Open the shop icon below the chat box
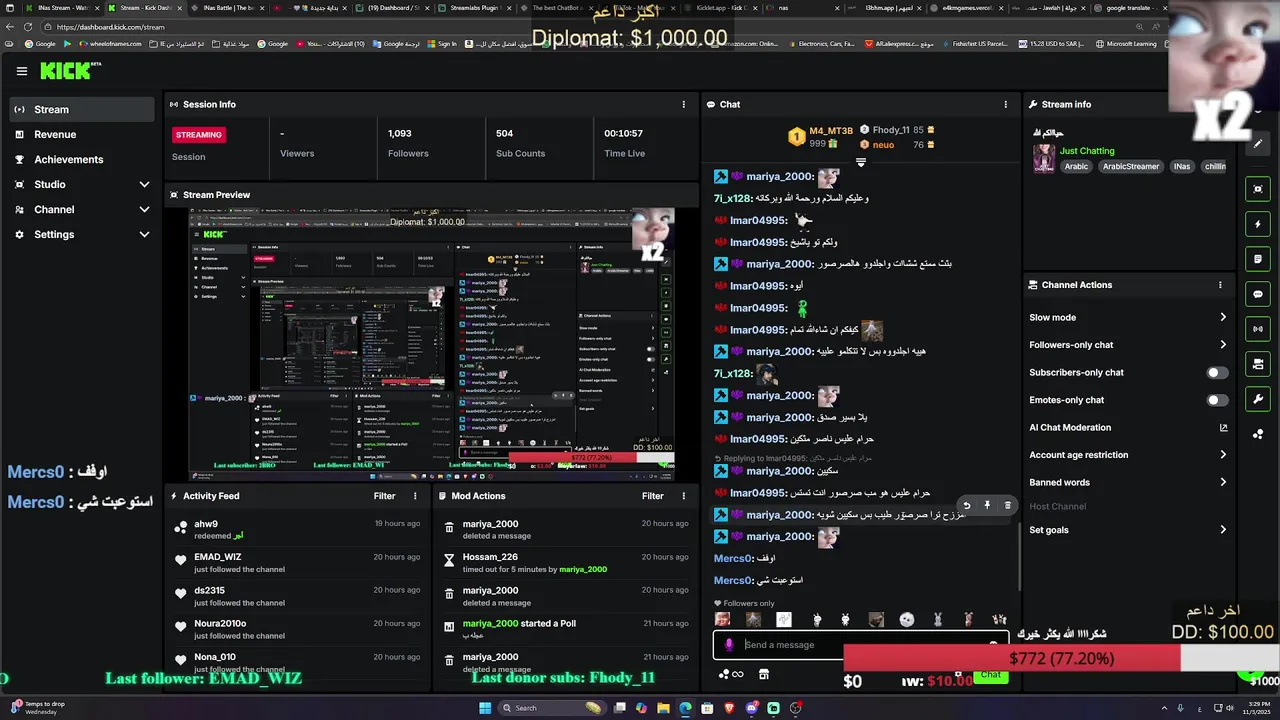The width and height of the screenshot is (1280, 720). (x=764, y=675)
